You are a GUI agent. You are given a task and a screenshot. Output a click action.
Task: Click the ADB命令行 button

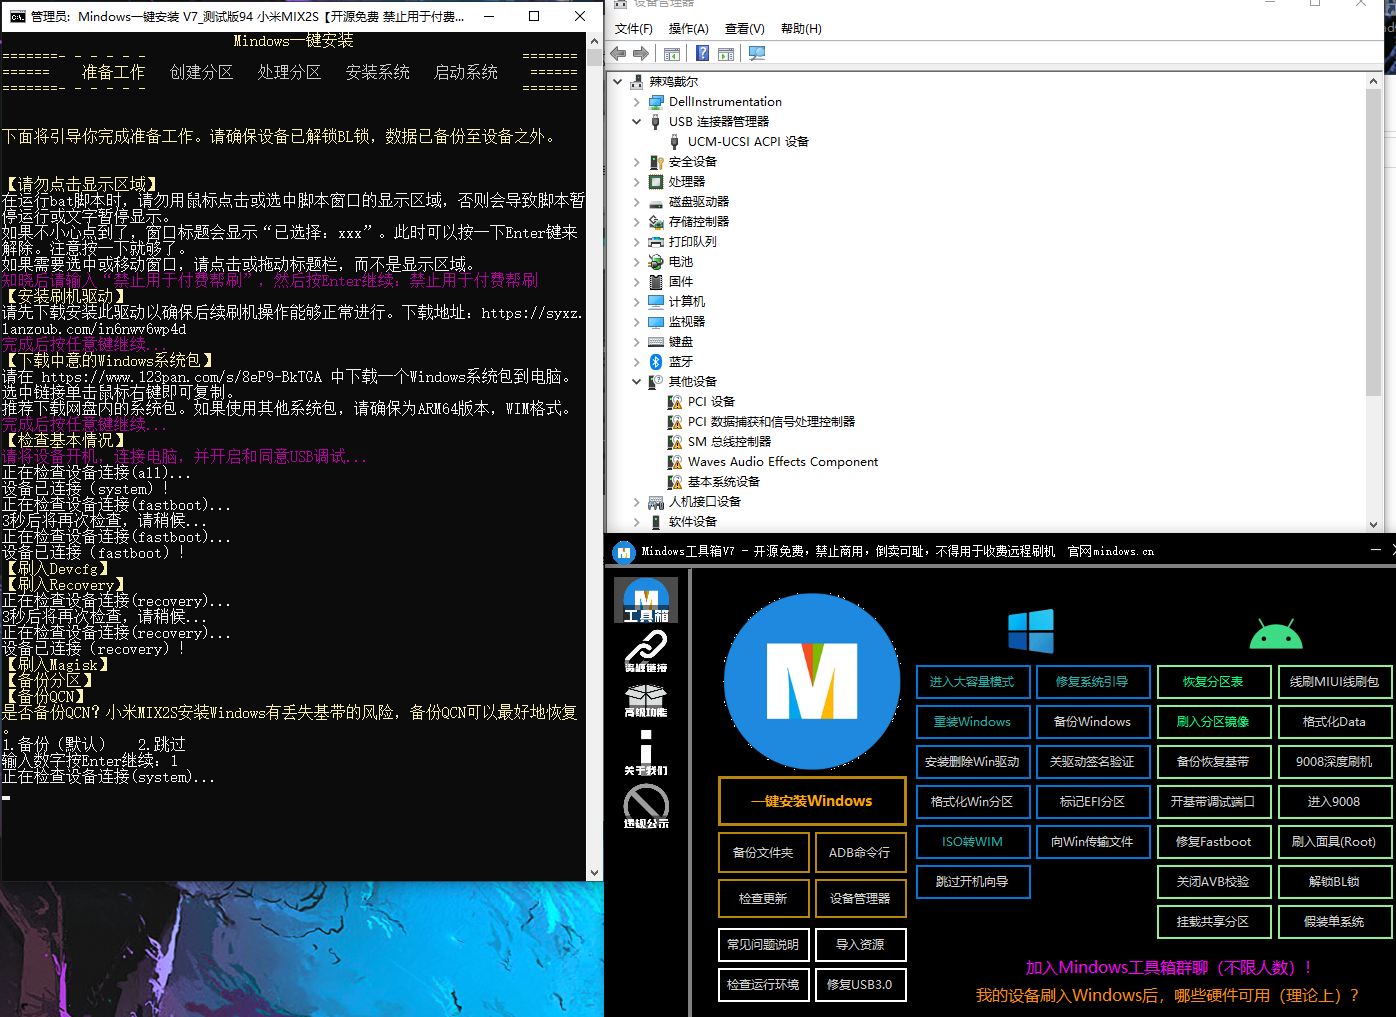860,852
